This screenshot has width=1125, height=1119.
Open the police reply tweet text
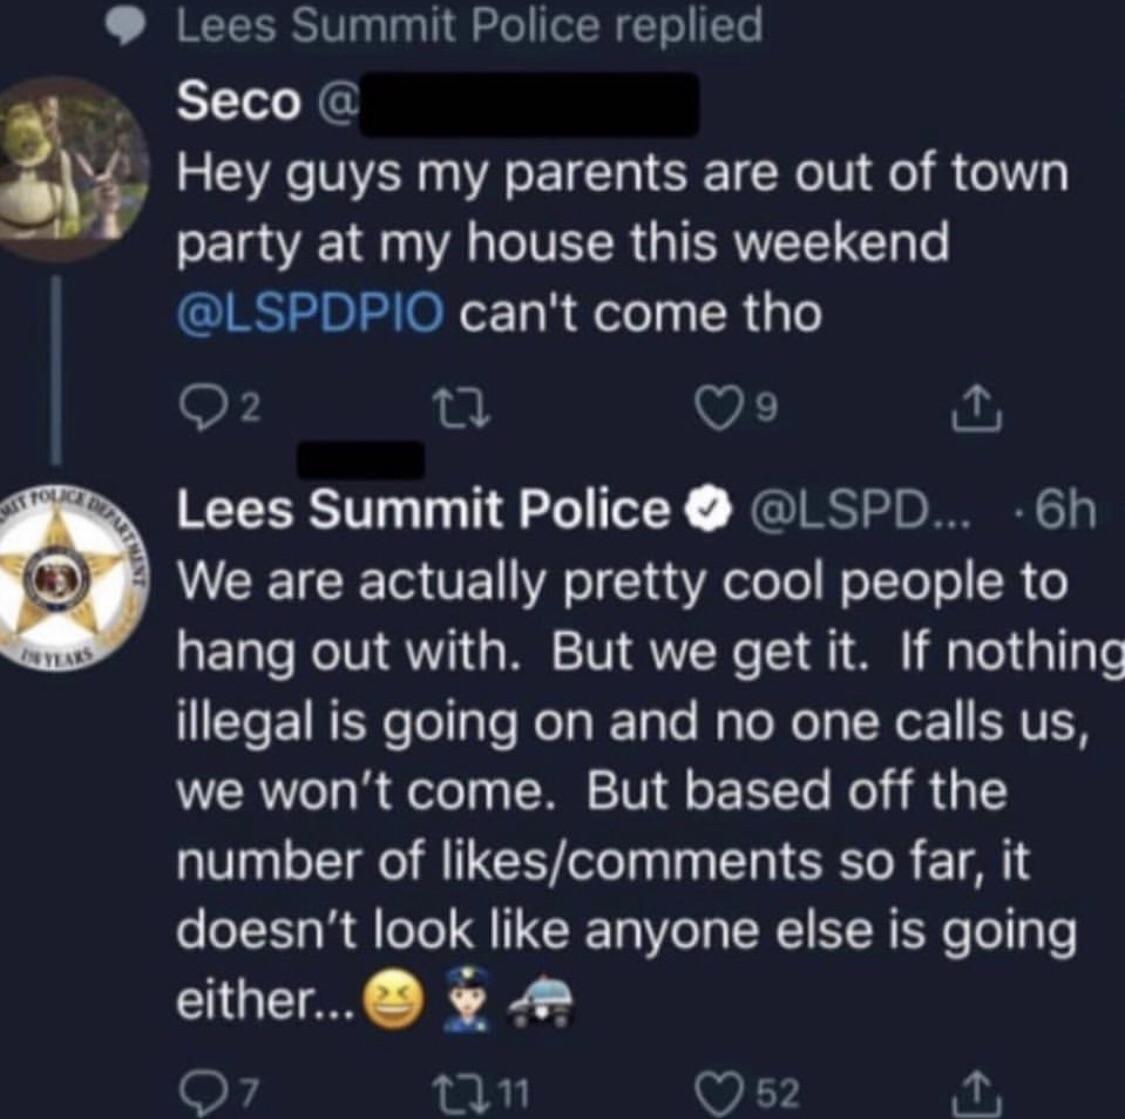[620, 790]
